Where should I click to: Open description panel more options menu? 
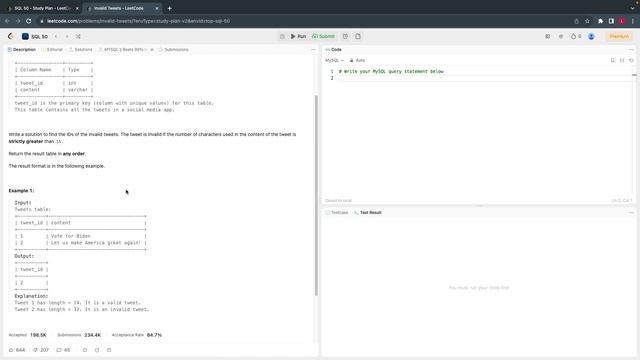313,50
